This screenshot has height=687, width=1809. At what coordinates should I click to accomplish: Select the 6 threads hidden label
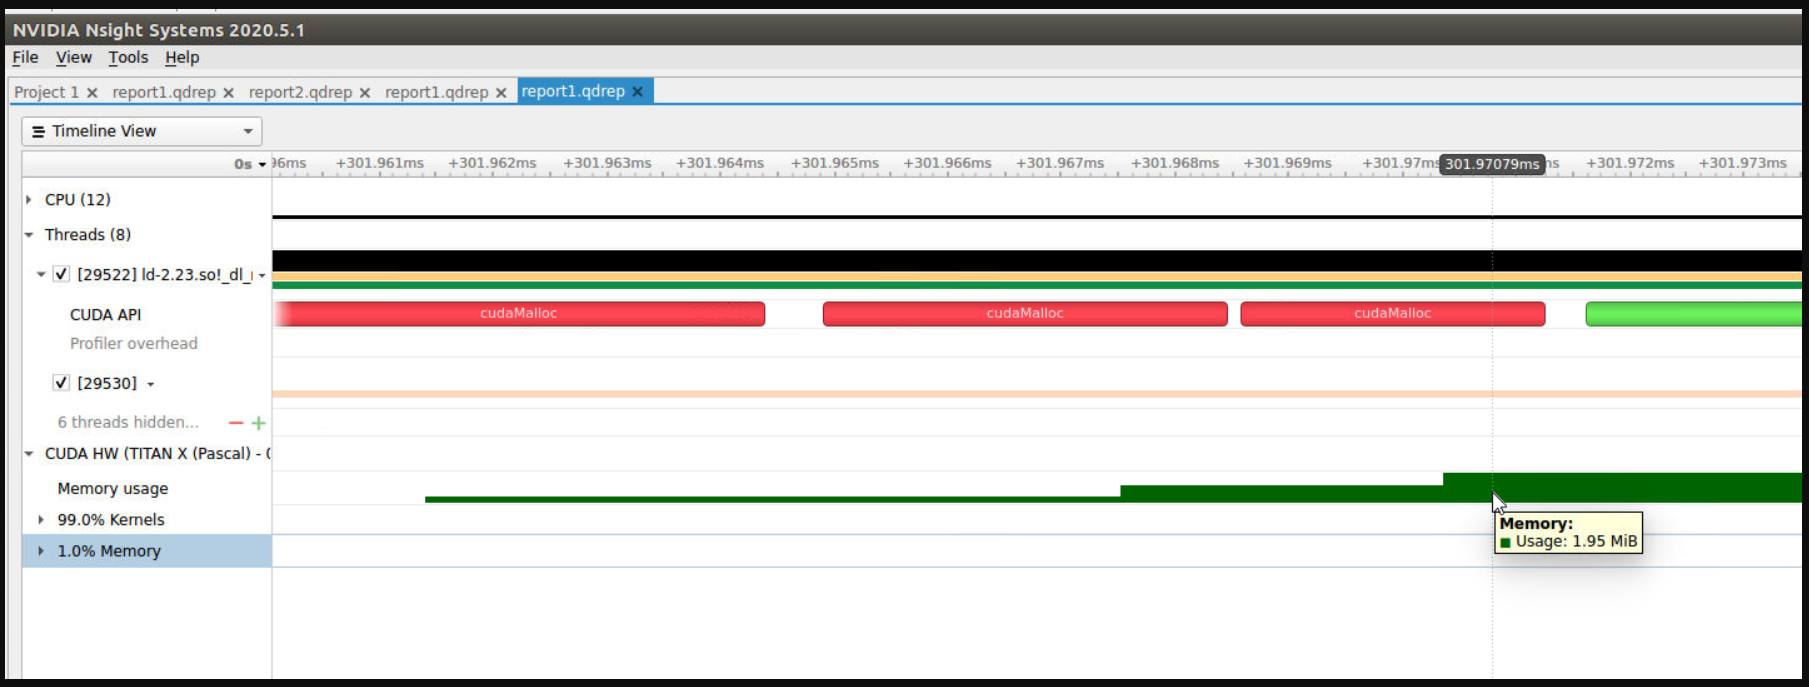128,422
